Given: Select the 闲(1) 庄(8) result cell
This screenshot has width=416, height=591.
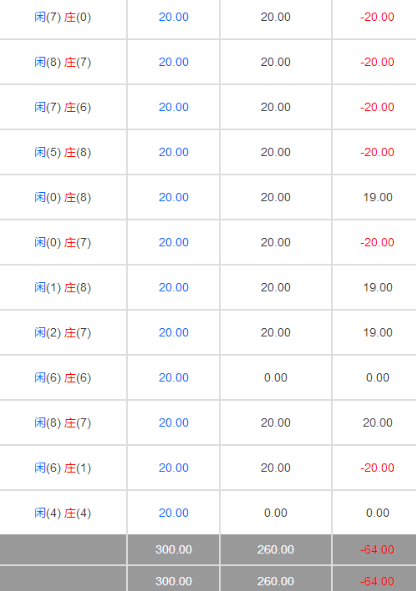Looking at the screenshot, I should click(63, 288).
